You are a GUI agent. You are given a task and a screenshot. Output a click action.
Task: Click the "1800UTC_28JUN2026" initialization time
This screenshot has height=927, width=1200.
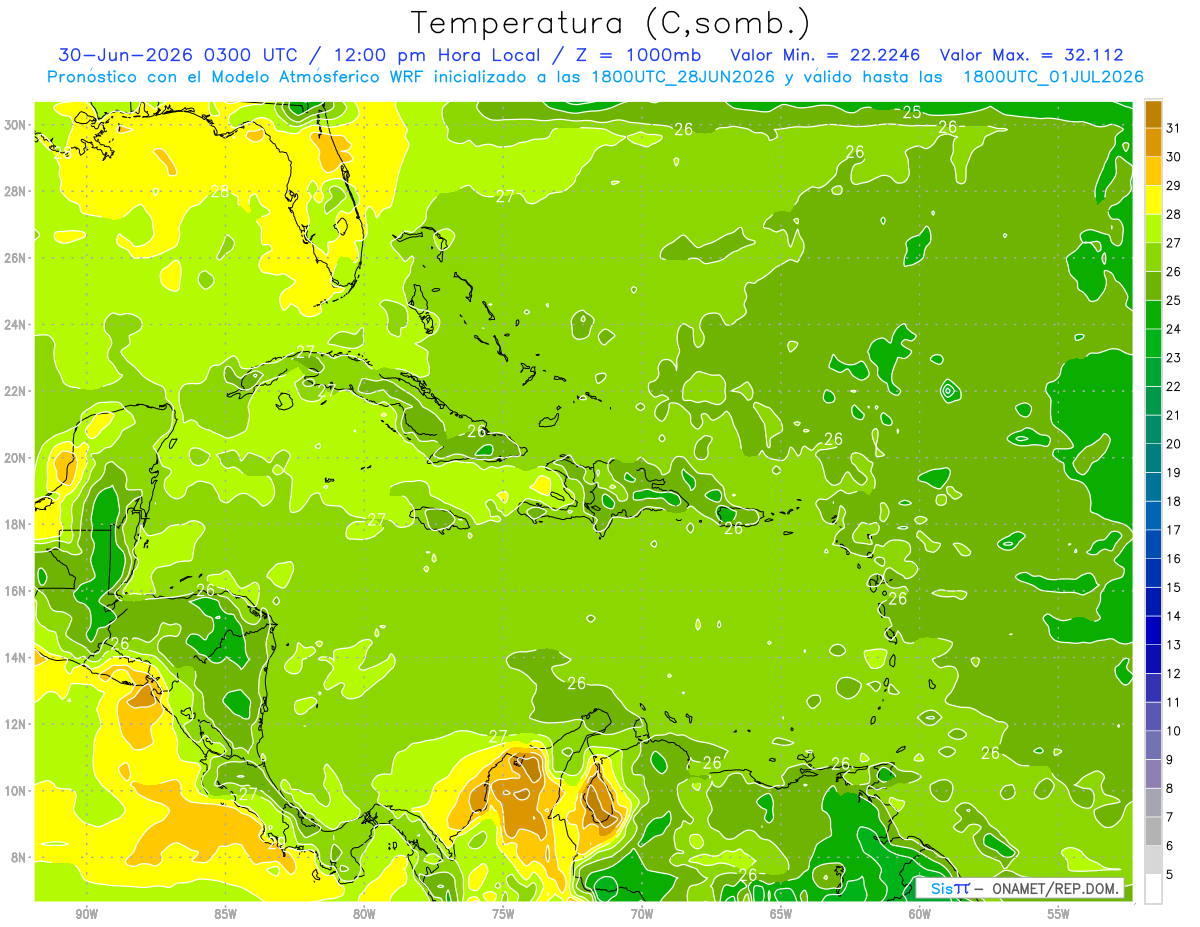tap(683, 77)
